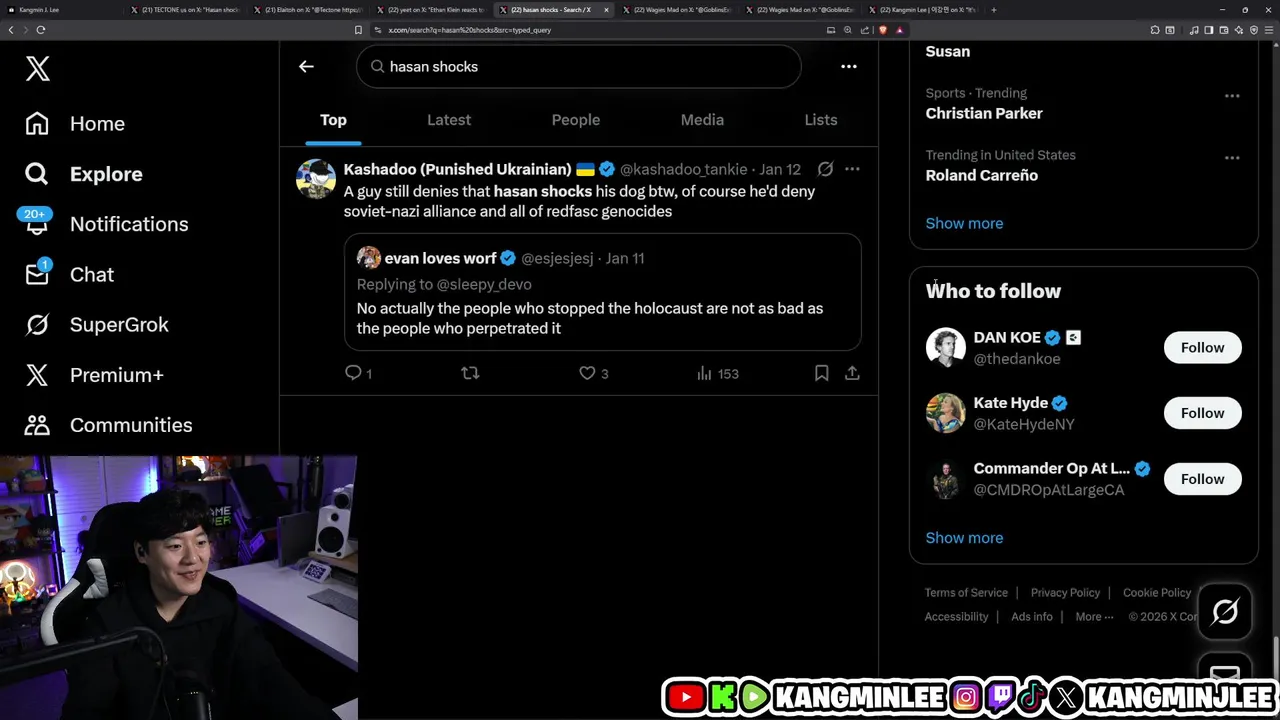Open search options three-dot menu

(849, 66)
